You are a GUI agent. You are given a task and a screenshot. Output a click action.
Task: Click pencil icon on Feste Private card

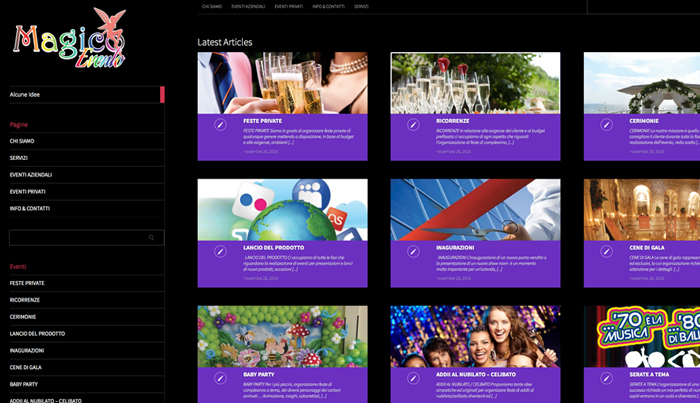pos(220,125)
